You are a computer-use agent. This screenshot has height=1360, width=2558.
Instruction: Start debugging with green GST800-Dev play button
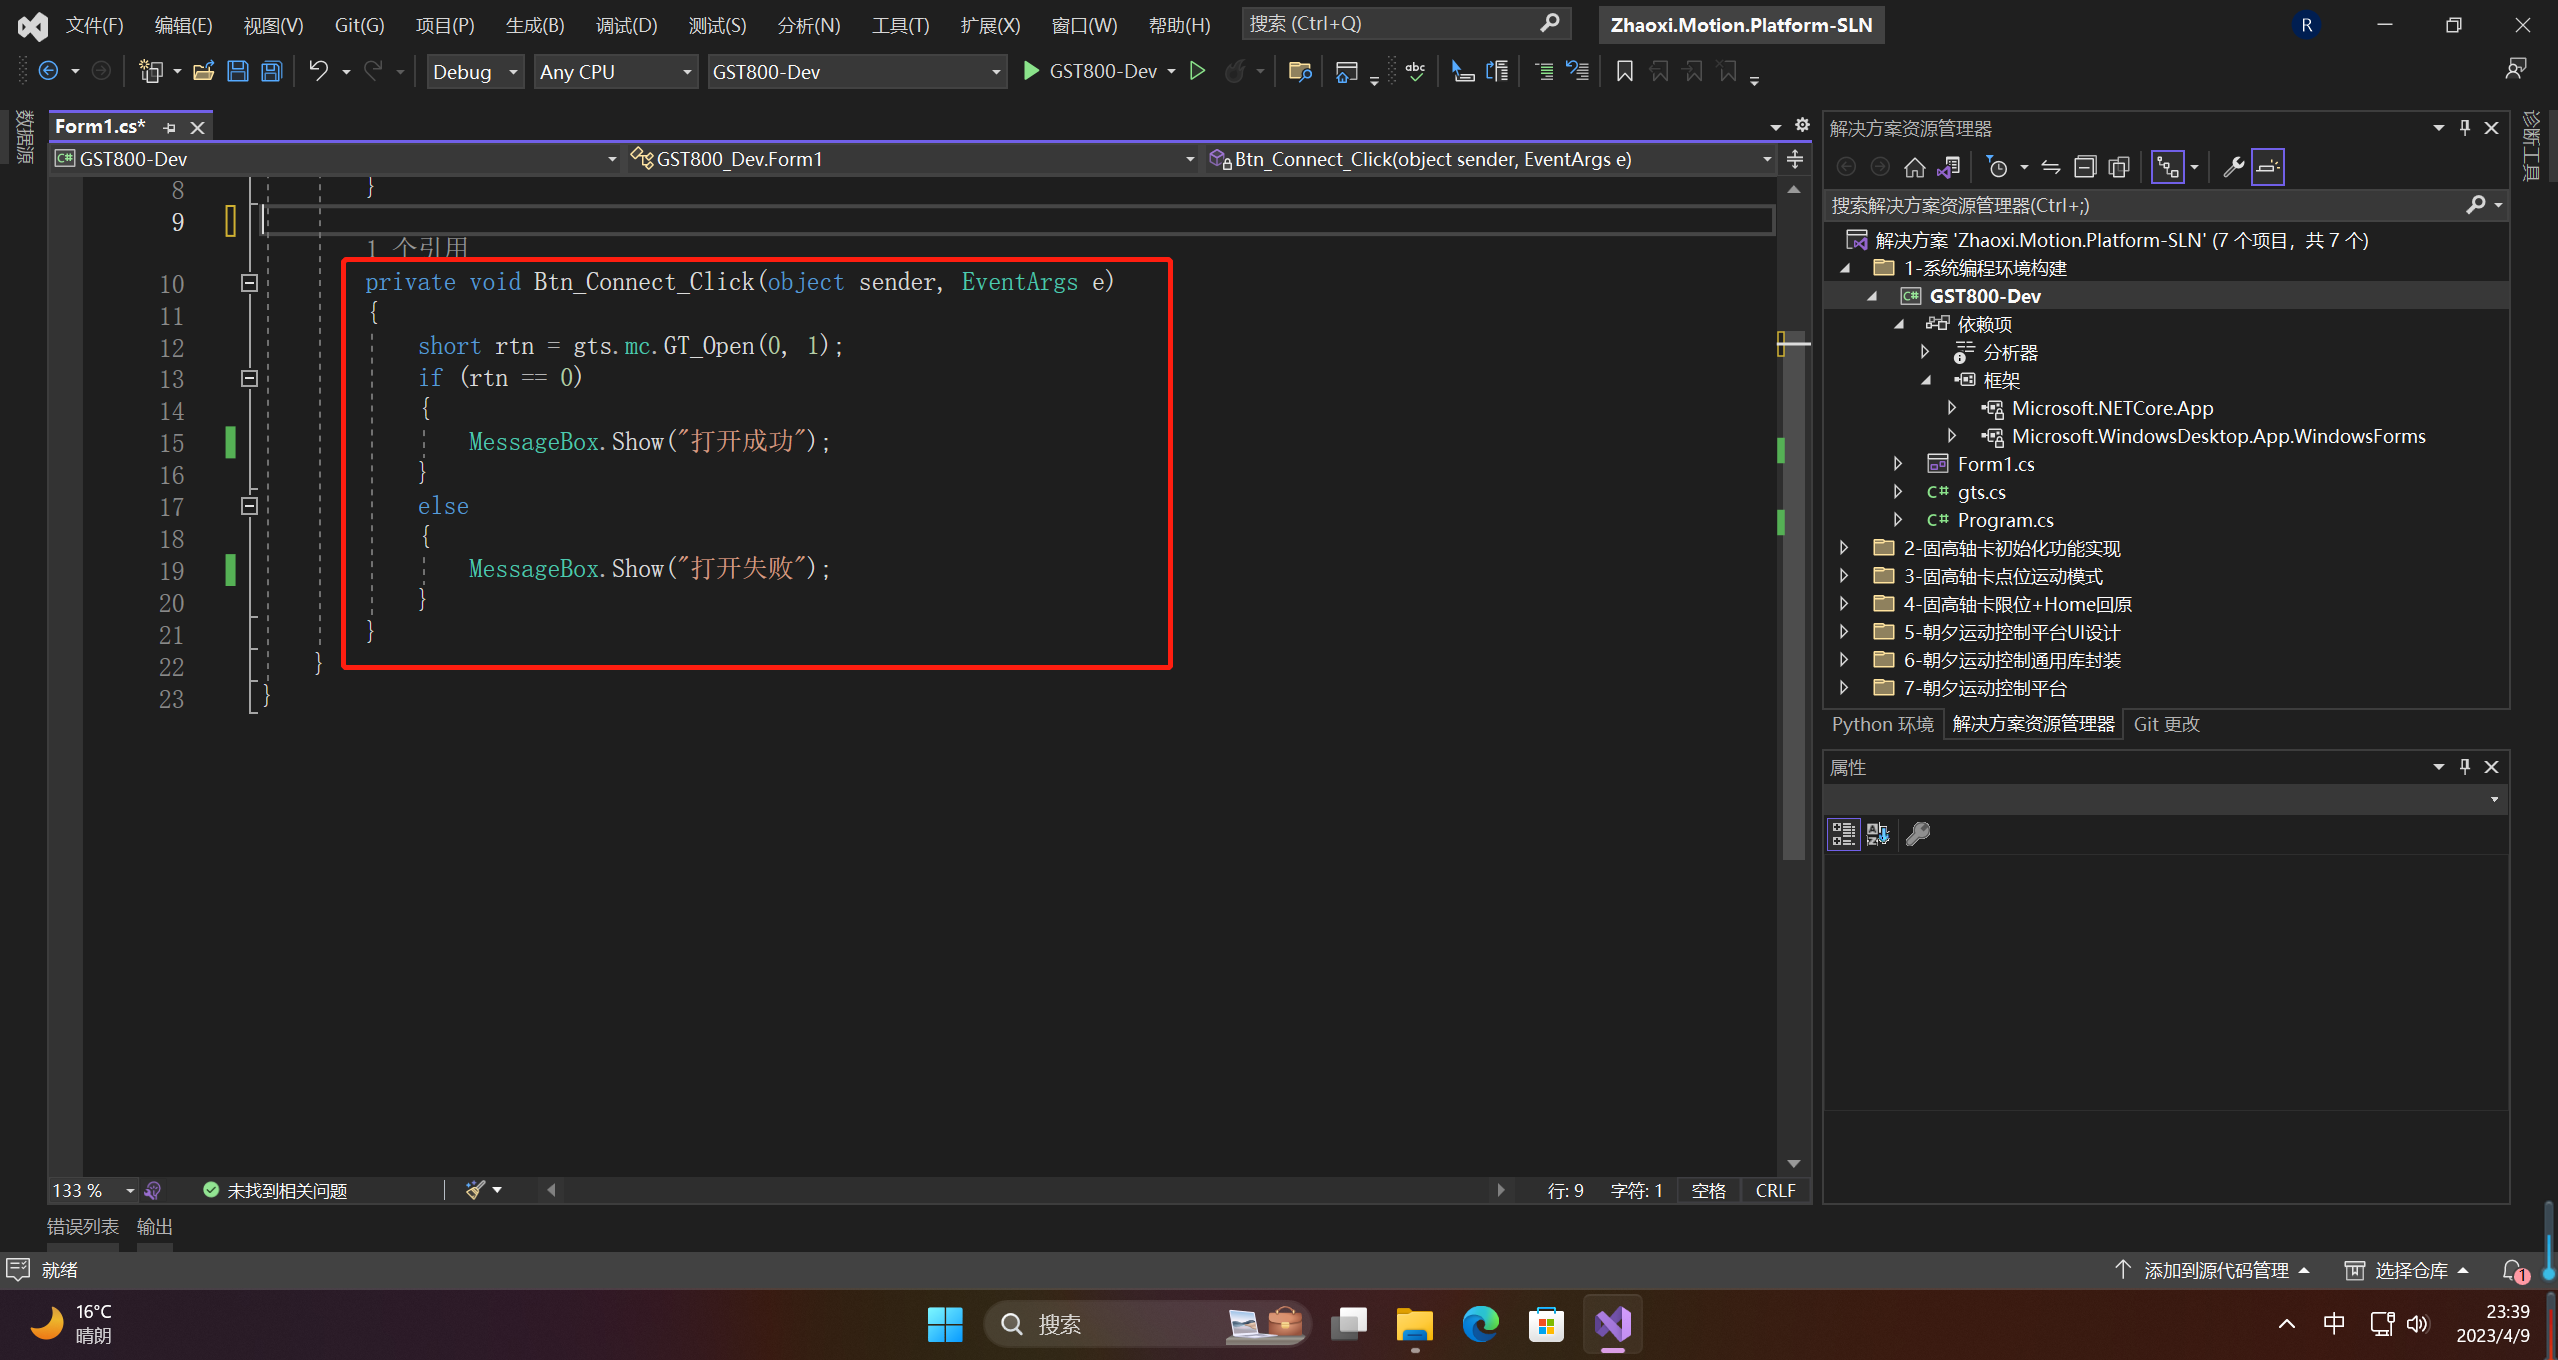click(1031, 71)
